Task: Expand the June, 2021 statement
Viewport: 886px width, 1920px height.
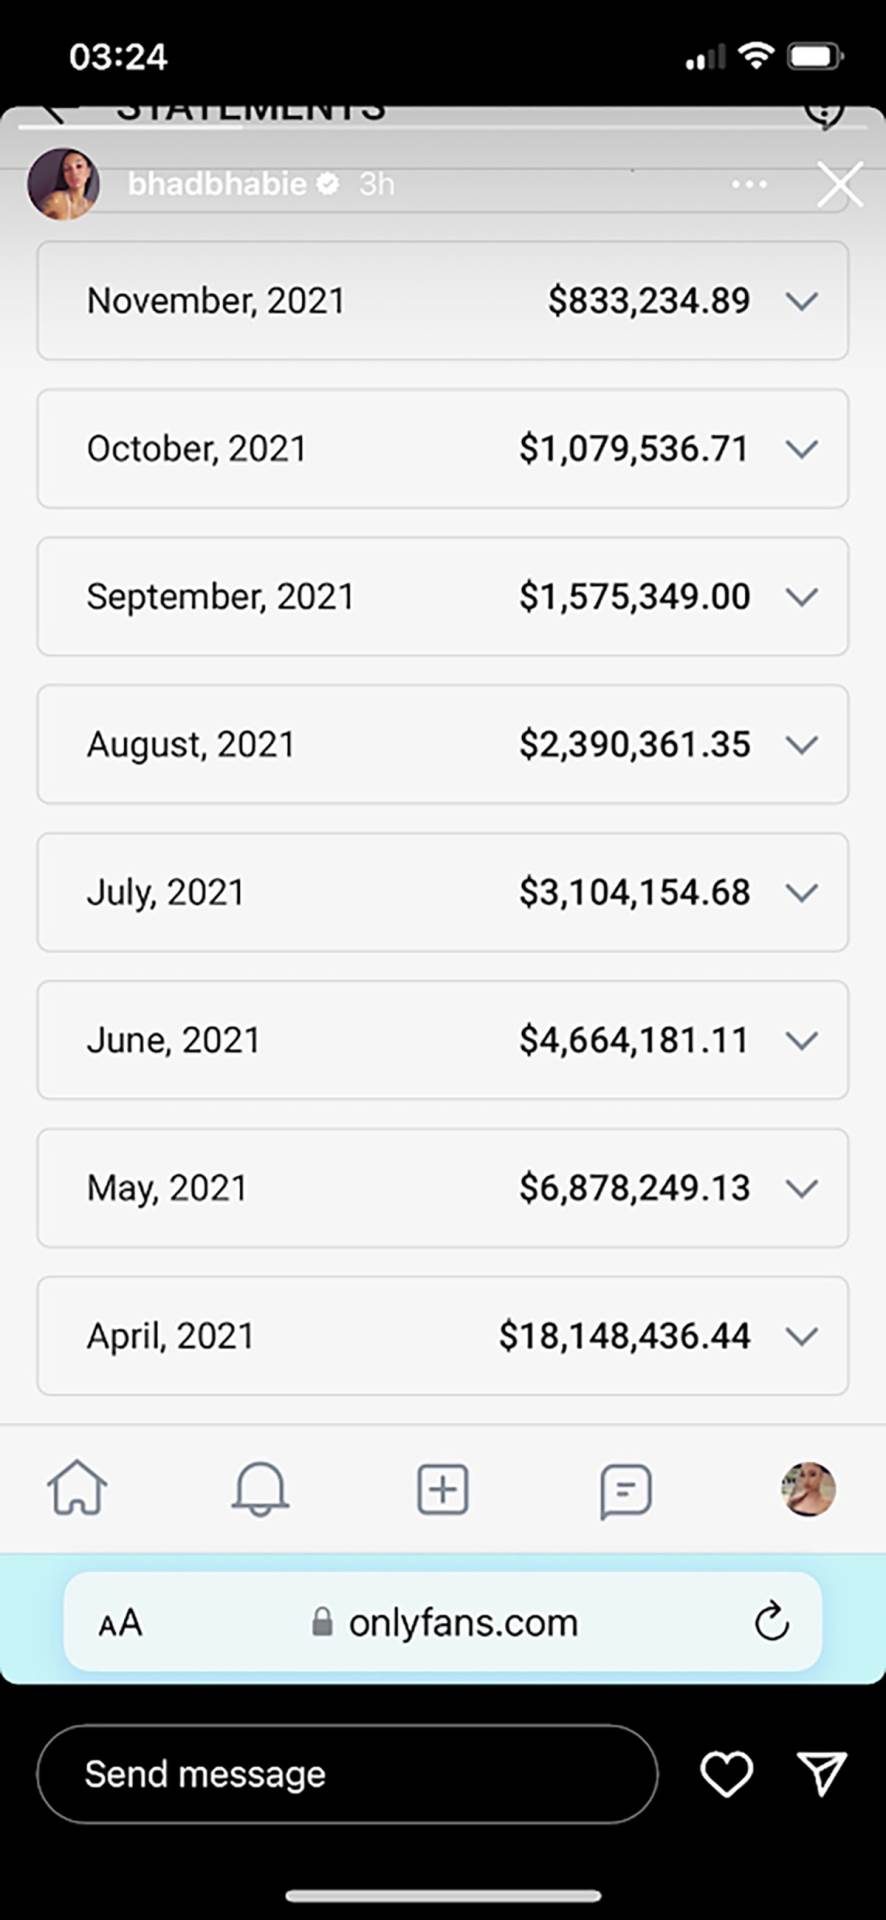Action: (x=802, y=1041)
